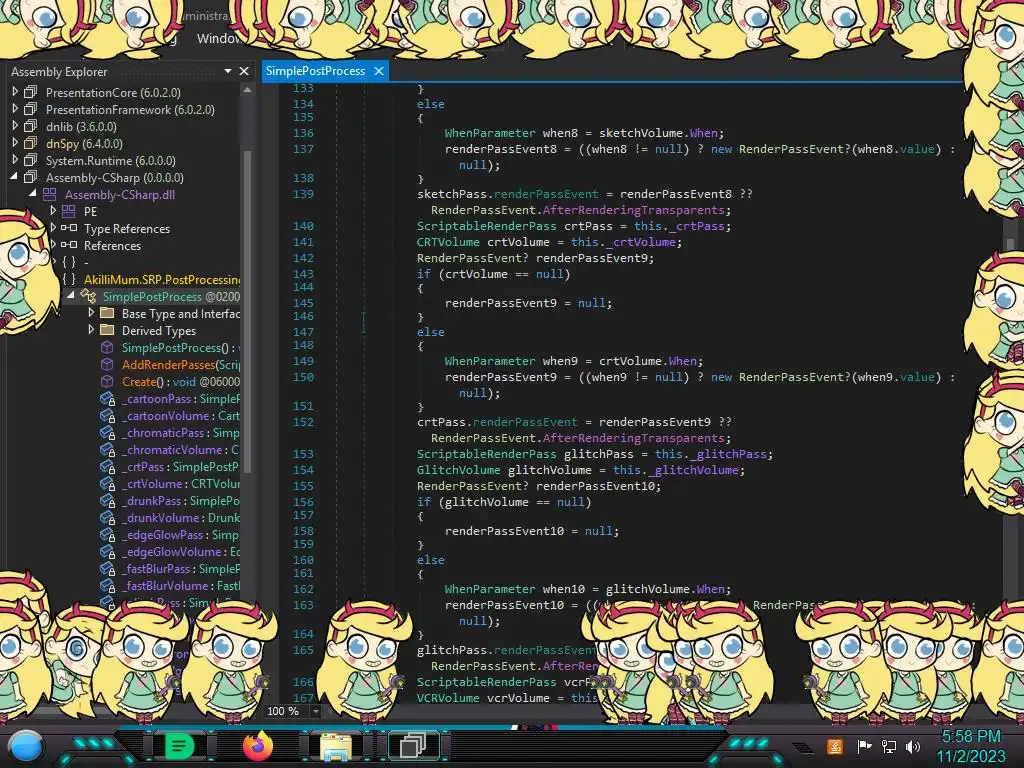Expand the PresentationFramework node

click(x=14, y=109)
